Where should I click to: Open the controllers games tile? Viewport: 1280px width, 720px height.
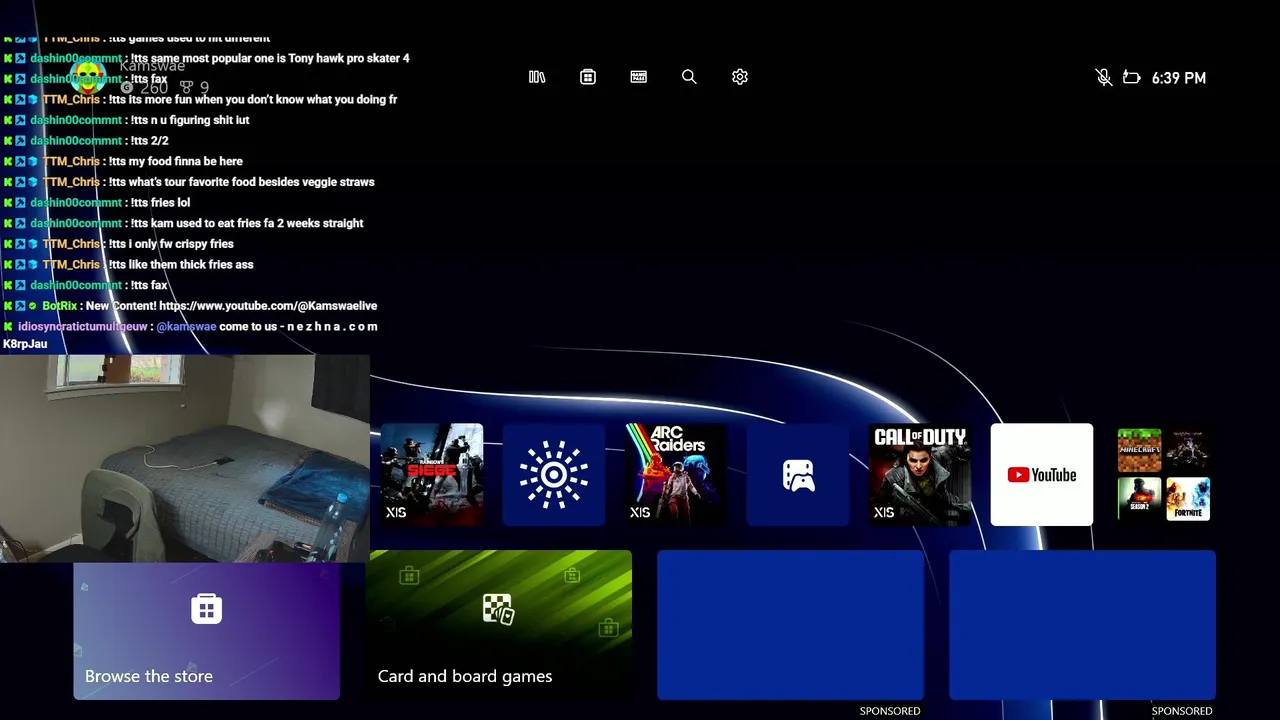pyautogui.click(x=798, y=474)
